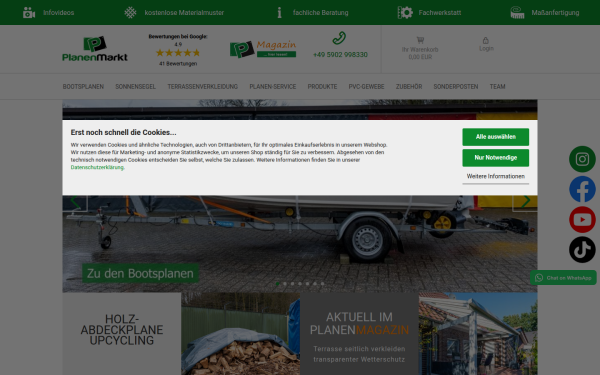This screenshot has height=375, width=600.
Task: Click phone number +49 5902 998330
Action: tap(340, 55)
